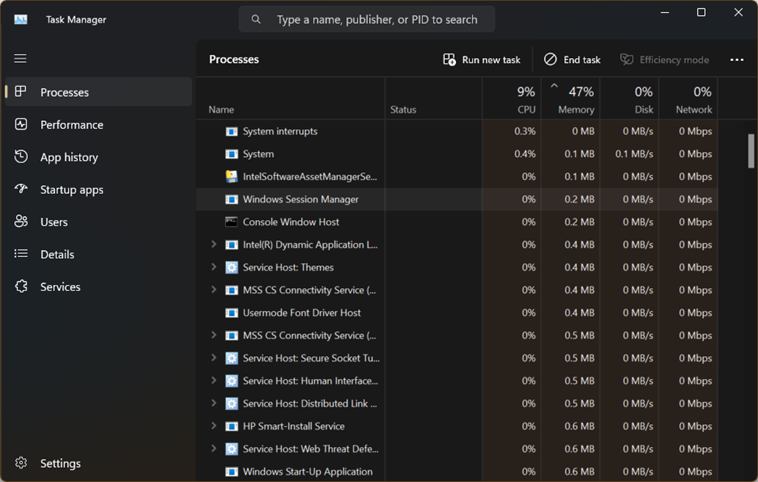
Task: Click the Console Window Host icon
Action: pyautogui.click(x=232, y=222)
